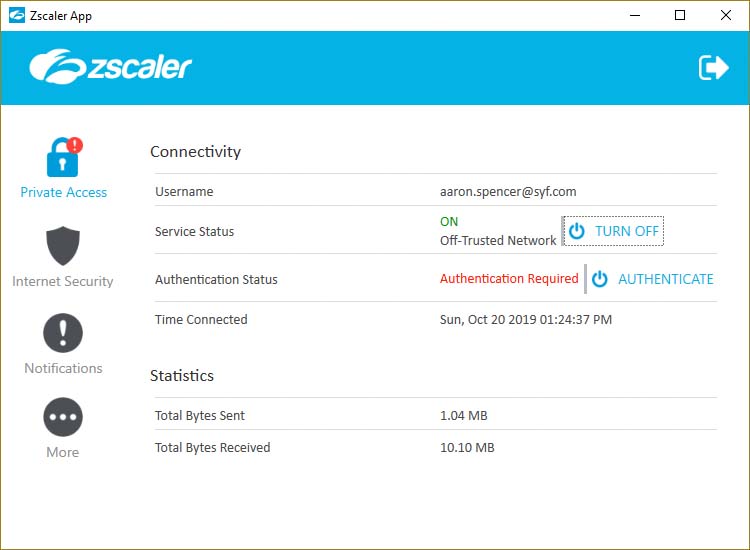
Task: Click the 1.04 MB bytes sent value
Action: click(463, 416)
